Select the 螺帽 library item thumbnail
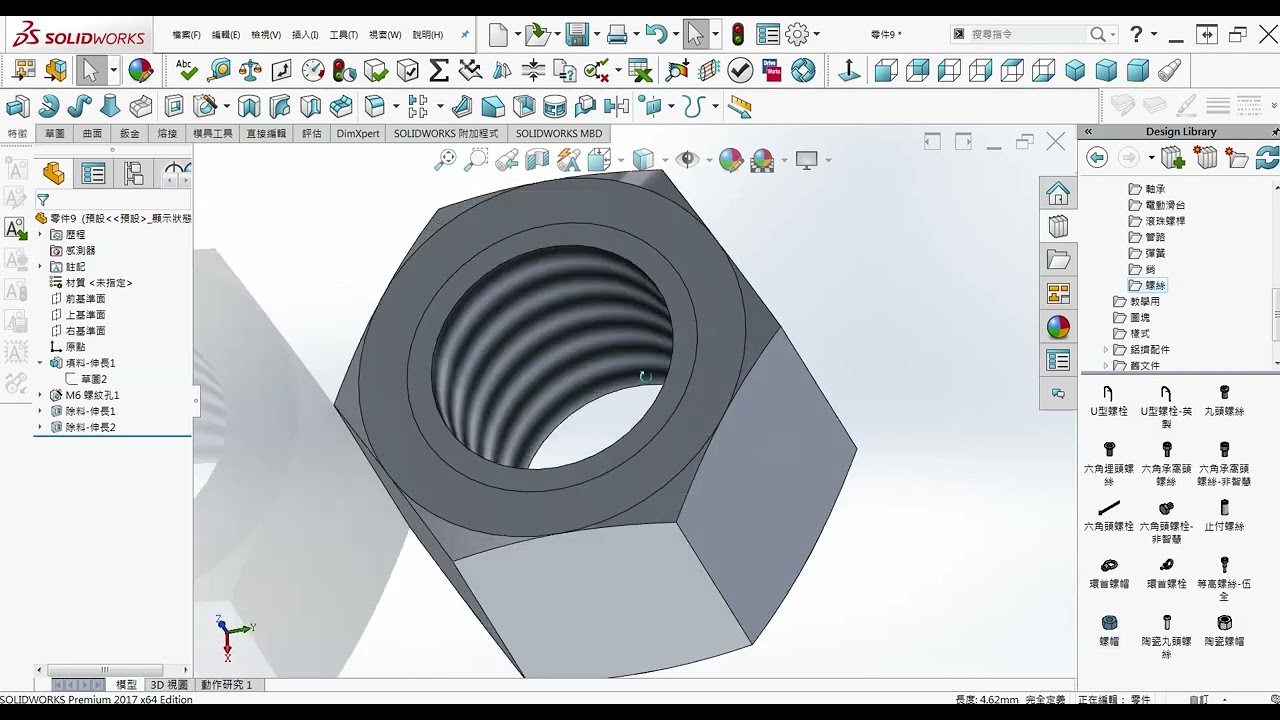This screenshot has height=720, width=1280. [x=1109, y=630]
